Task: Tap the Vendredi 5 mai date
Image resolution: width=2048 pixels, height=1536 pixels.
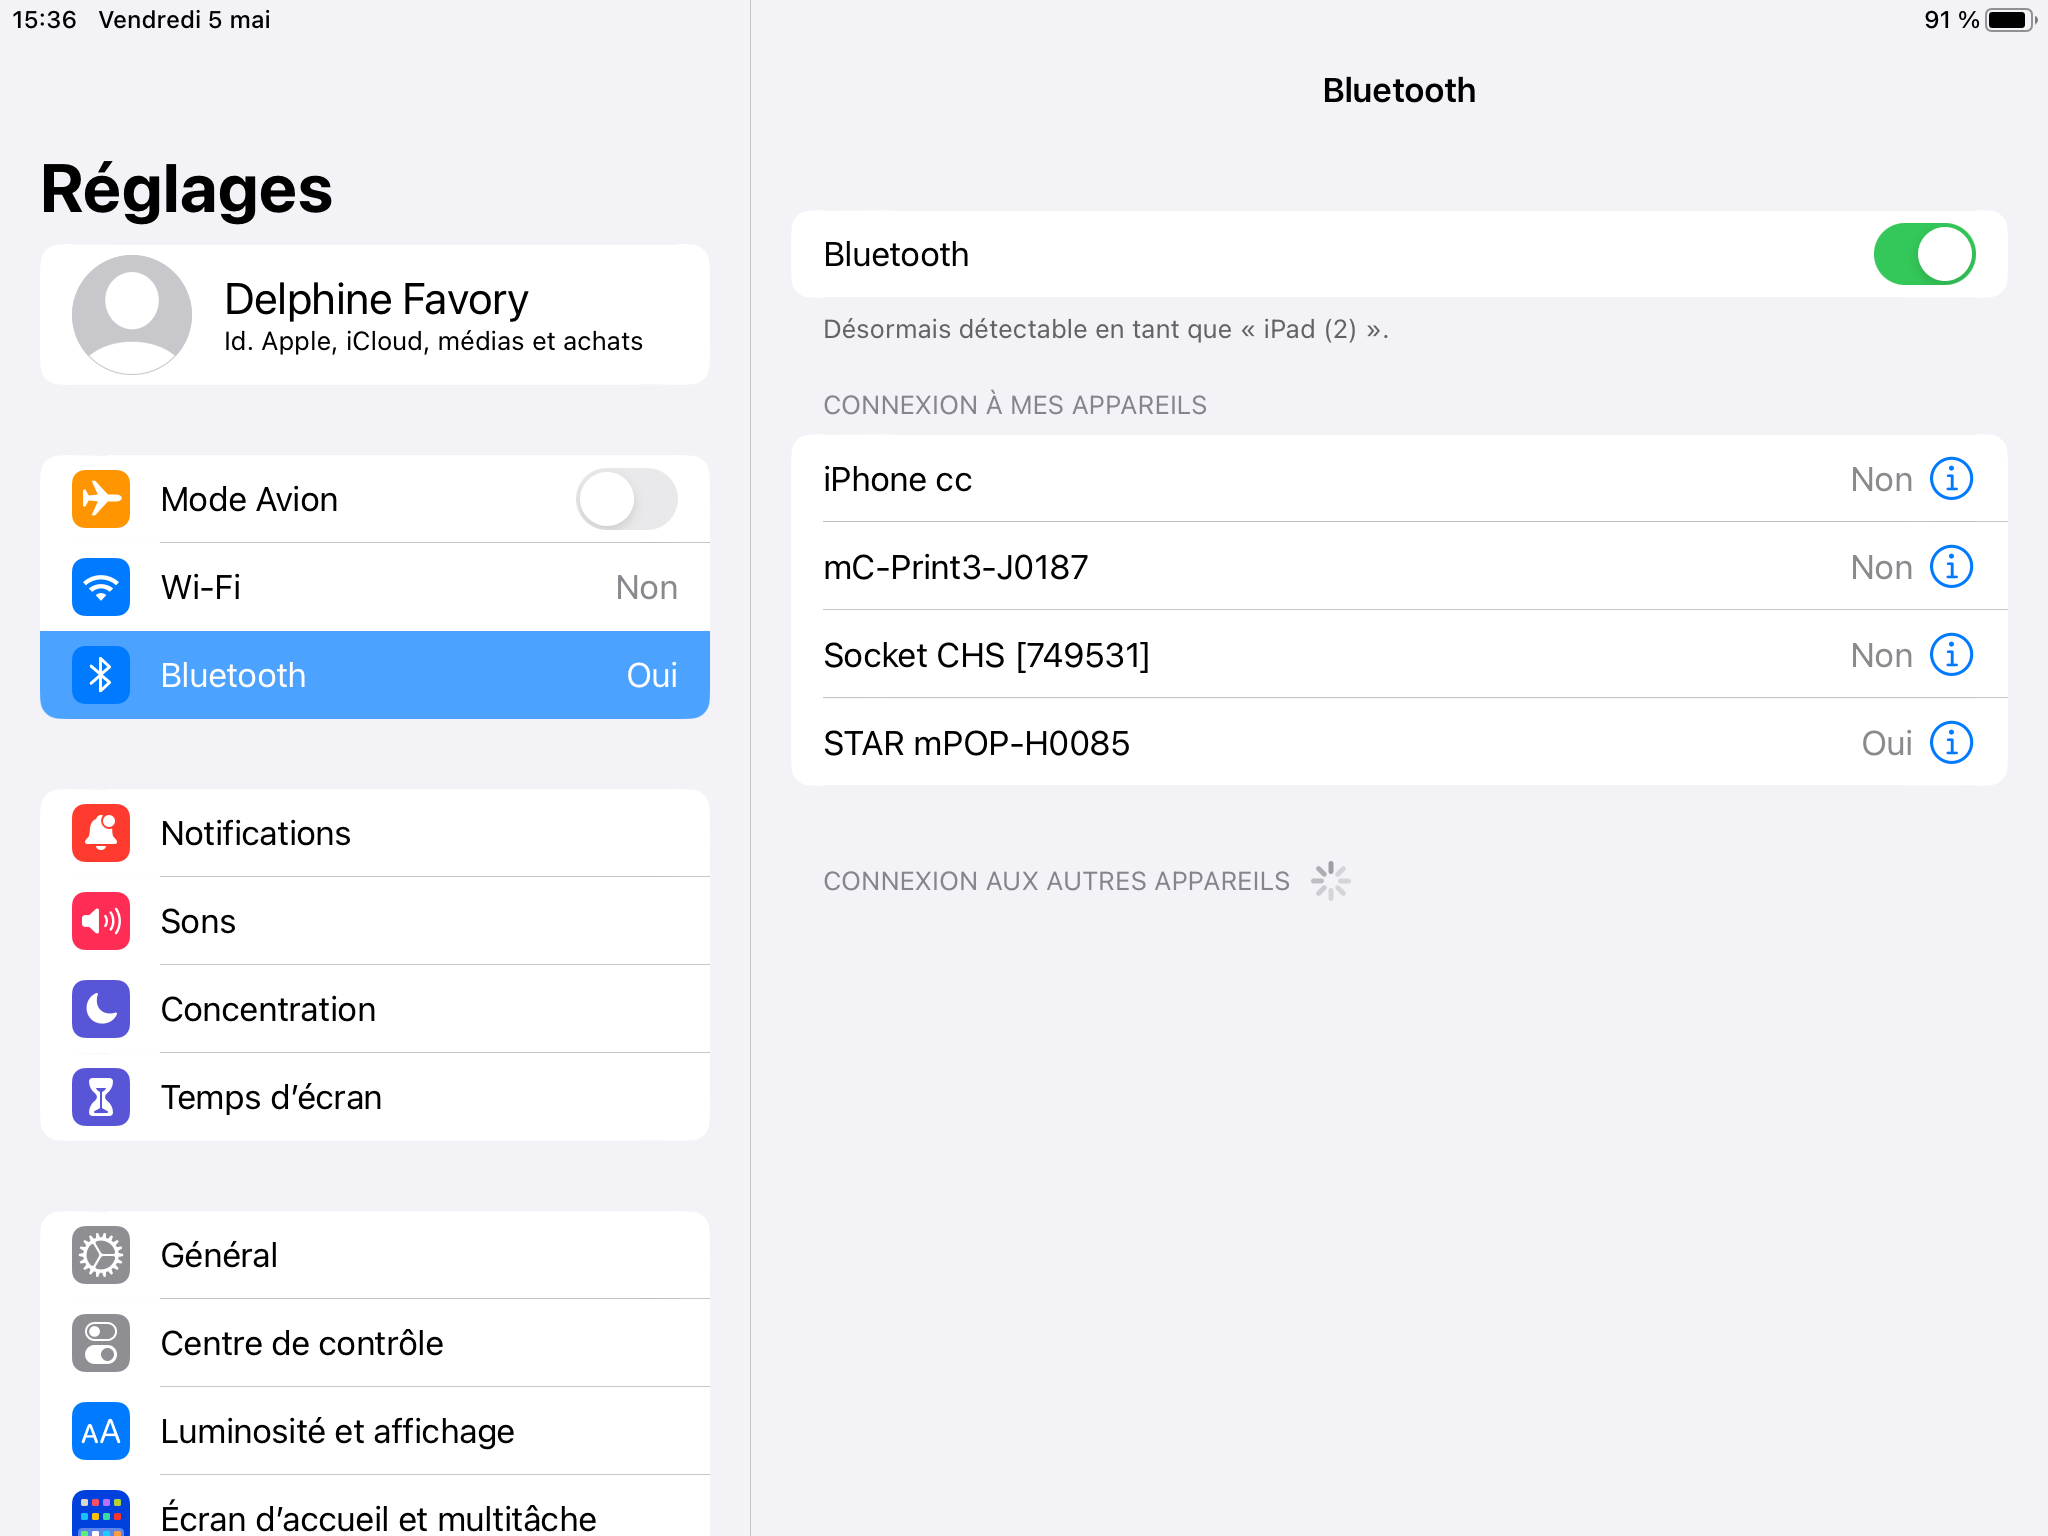Action: tap(185, 20)
